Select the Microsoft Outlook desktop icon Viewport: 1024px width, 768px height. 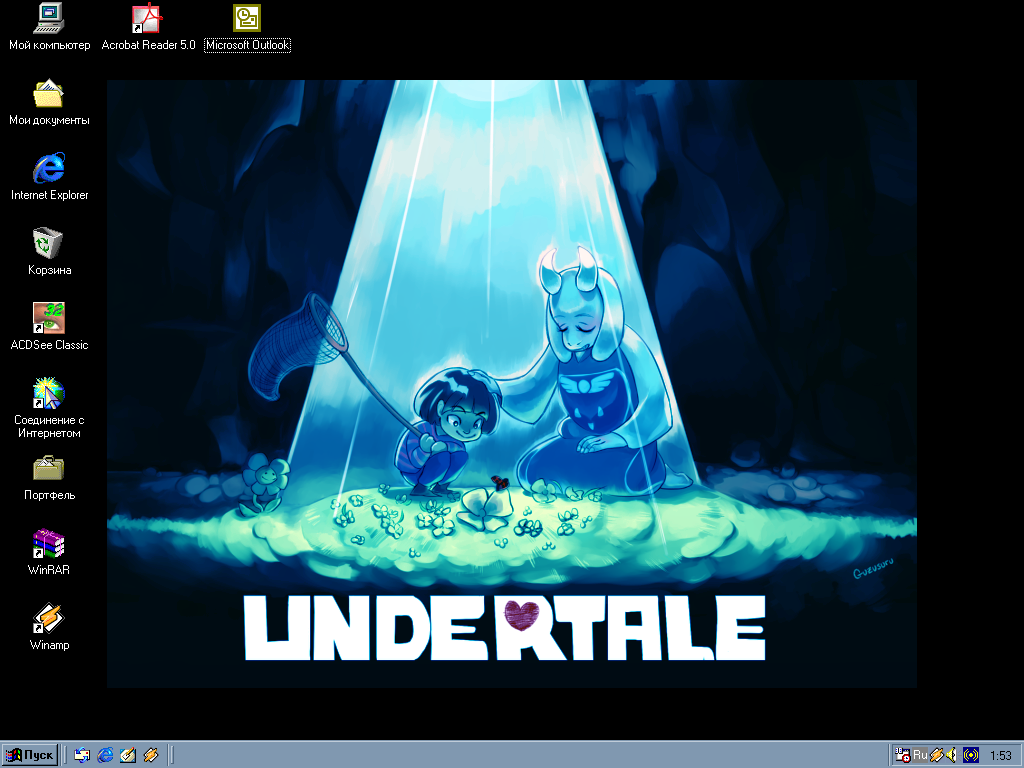coord(247,18)
